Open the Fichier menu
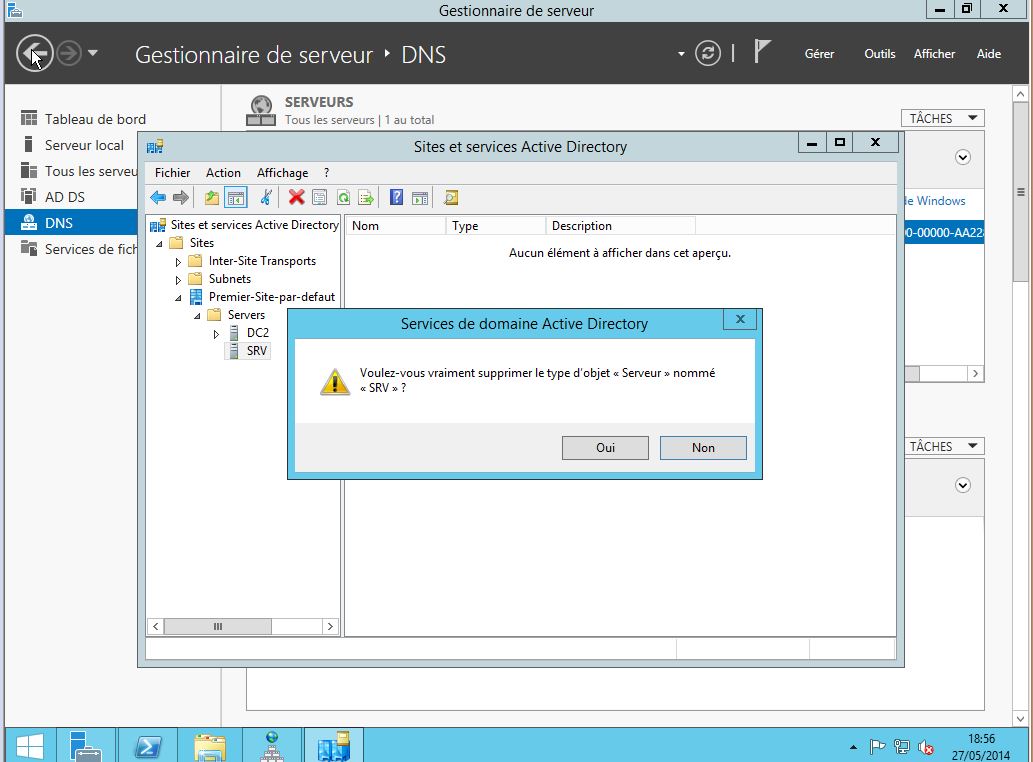 pyautogui.click(x=172, y=173)
